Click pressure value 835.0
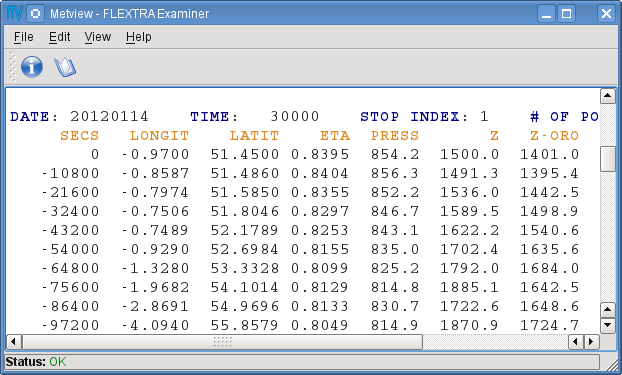Viewport: 622px width, 375px height. pos(395,250)
